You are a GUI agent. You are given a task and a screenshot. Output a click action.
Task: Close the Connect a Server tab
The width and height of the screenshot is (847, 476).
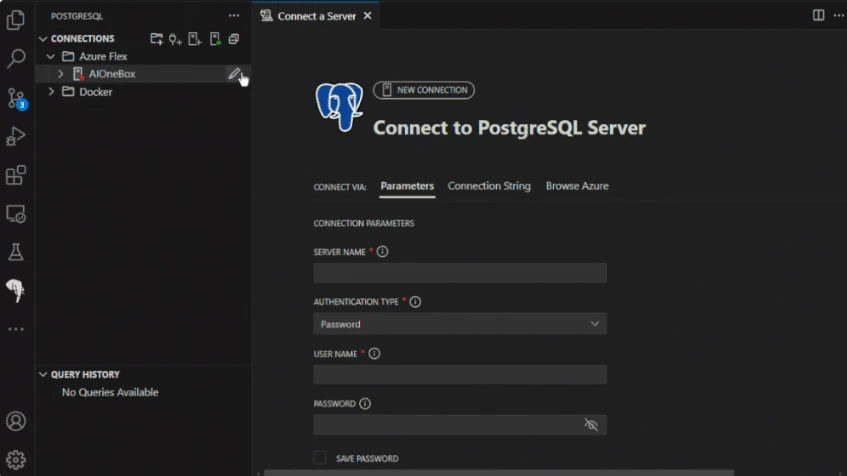pyautogui.click(x=367, y=16)
